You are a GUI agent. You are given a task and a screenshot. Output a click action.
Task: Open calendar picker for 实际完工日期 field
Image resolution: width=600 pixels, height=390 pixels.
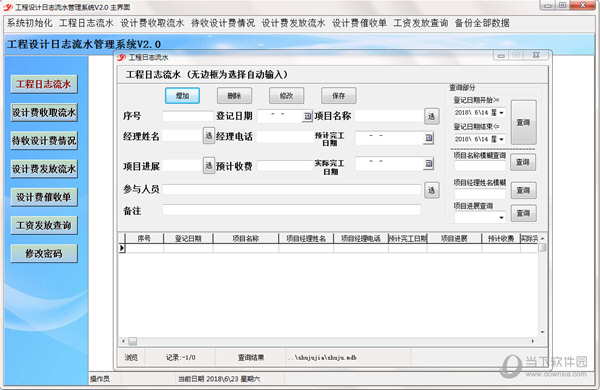(x=429, y=164)
